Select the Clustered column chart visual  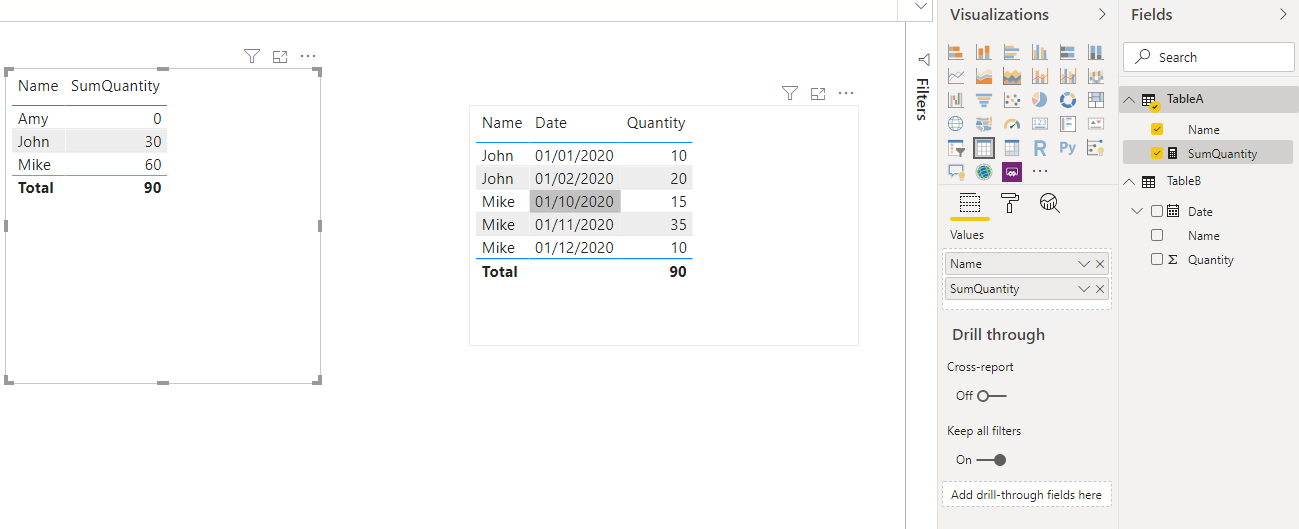1039,52
